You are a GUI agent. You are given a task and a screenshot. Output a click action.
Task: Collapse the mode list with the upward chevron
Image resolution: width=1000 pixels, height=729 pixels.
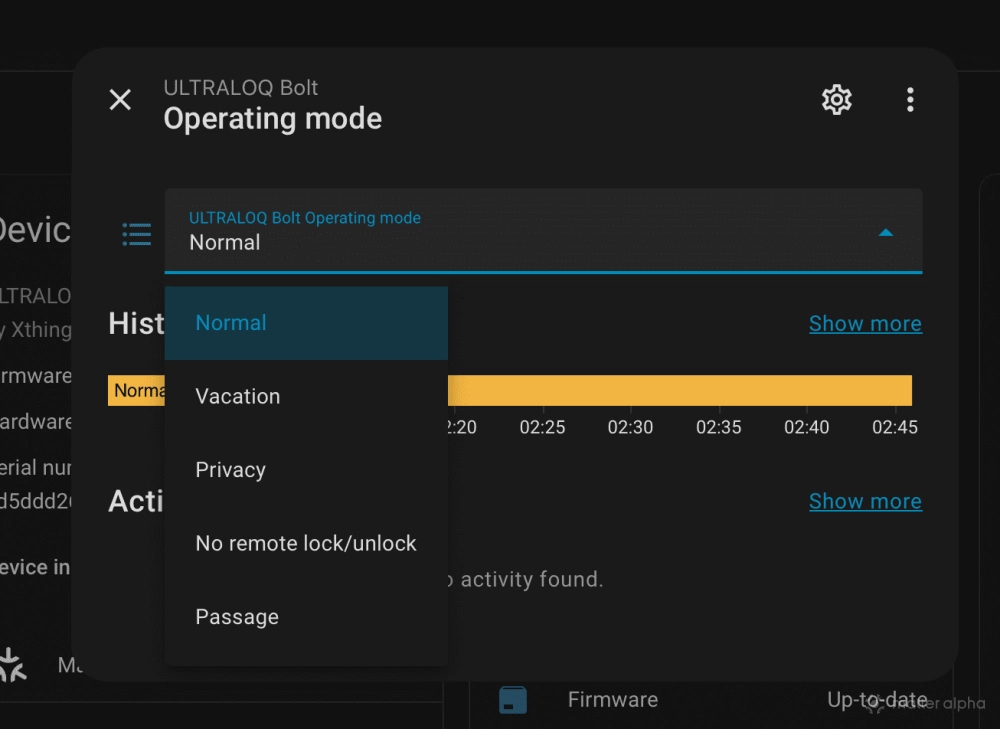pos(886,231)
